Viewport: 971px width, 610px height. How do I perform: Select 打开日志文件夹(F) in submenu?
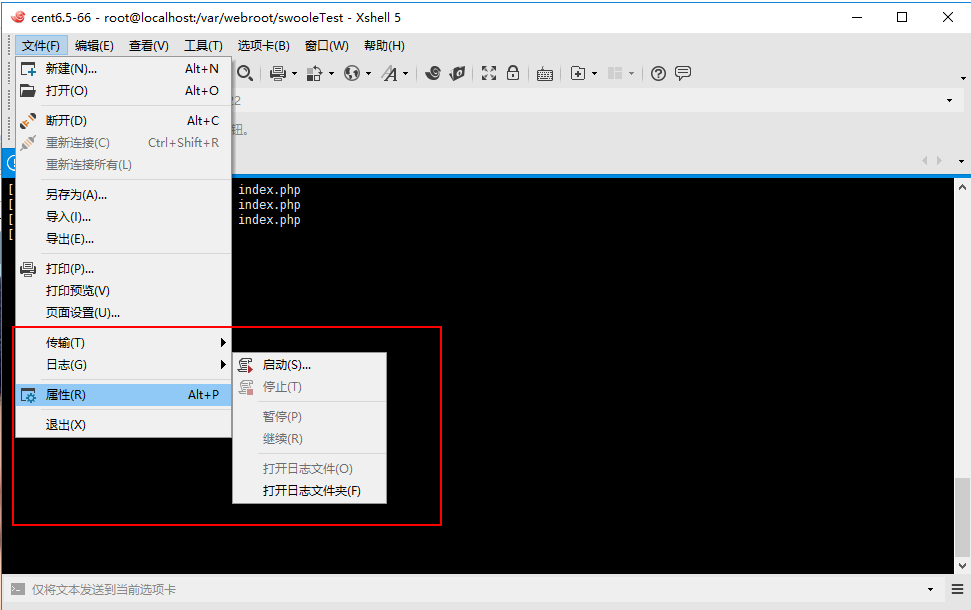pyautogui.click(x=309, y=491)
